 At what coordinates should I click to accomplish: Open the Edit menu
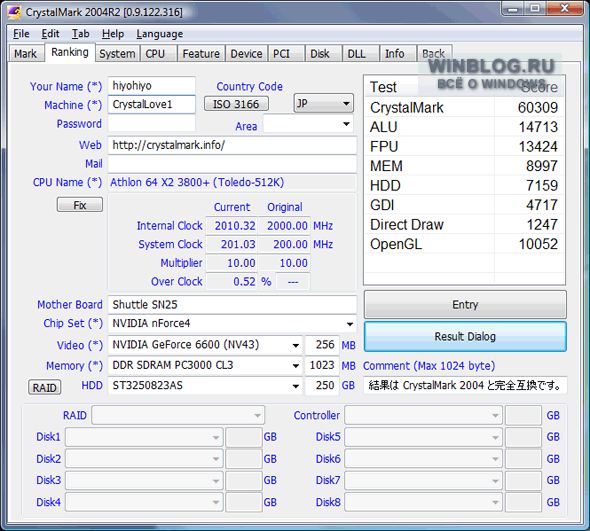(x=50, y=34)
